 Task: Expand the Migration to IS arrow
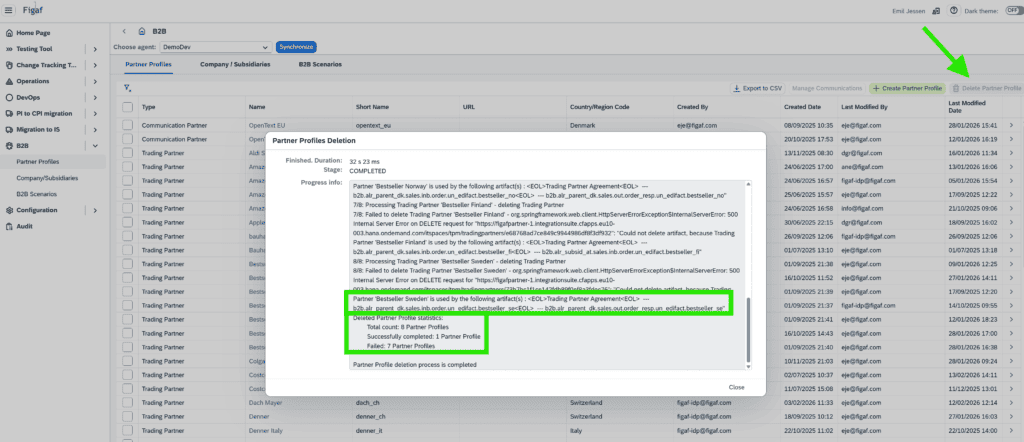[x=95, y=130]
